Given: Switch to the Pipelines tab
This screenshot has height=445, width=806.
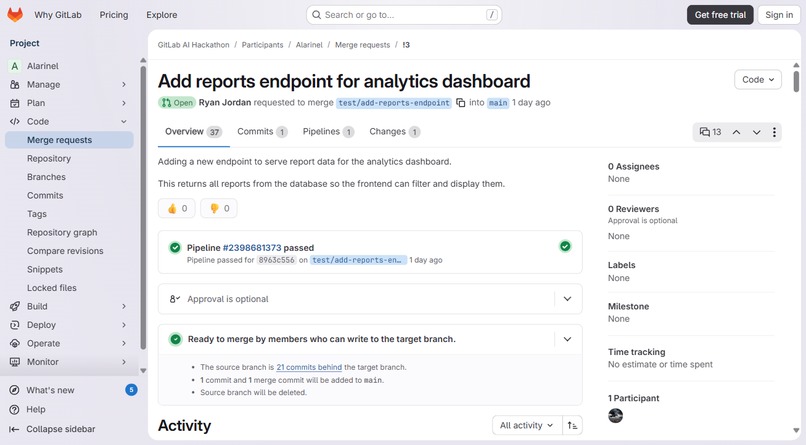Looking at the screenshot, I should click(x=328, y=132).
